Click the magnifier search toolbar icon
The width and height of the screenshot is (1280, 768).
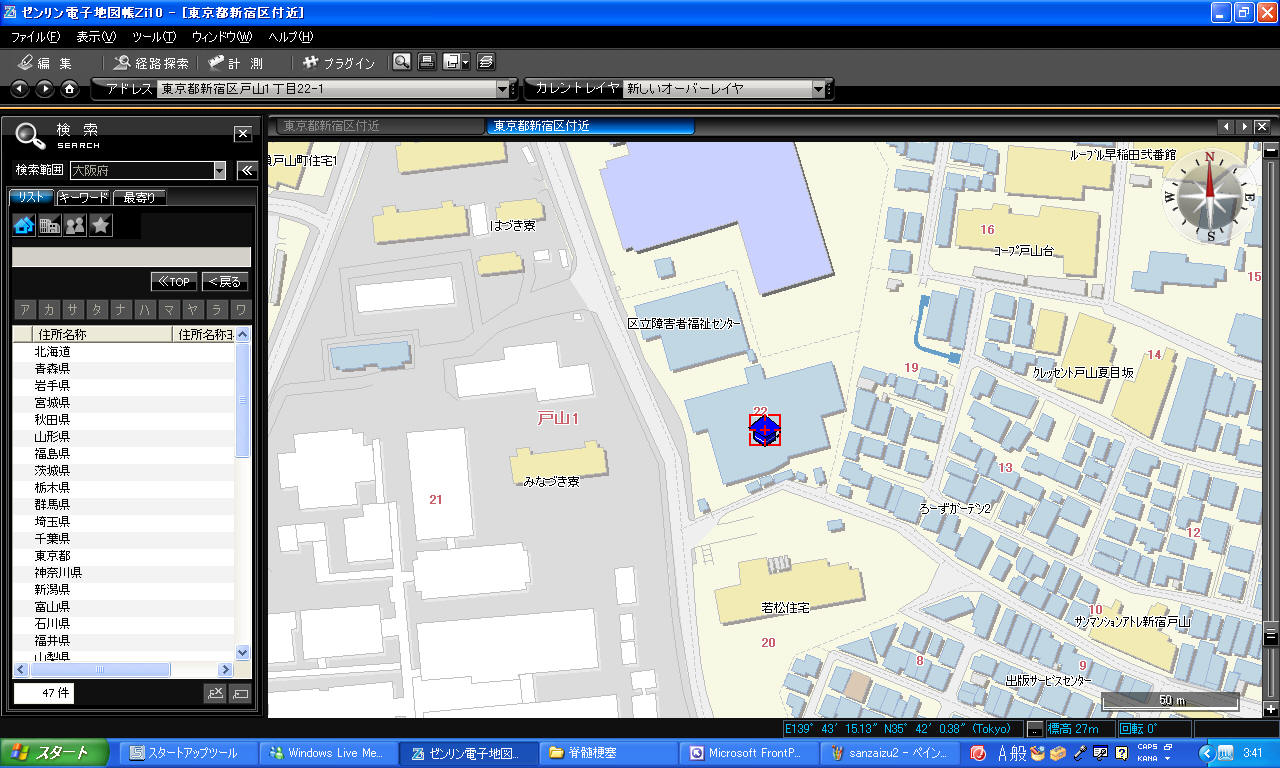coord(401,62)
